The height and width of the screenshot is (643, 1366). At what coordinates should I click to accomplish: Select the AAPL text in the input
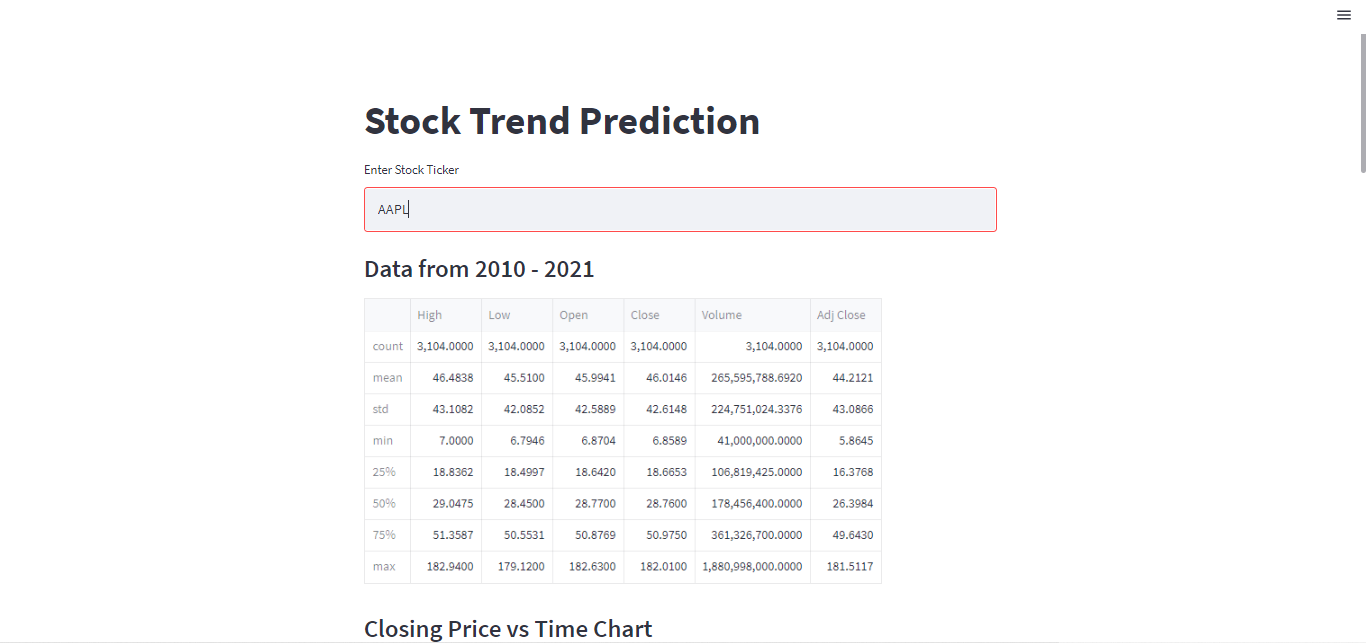point(392,209)
